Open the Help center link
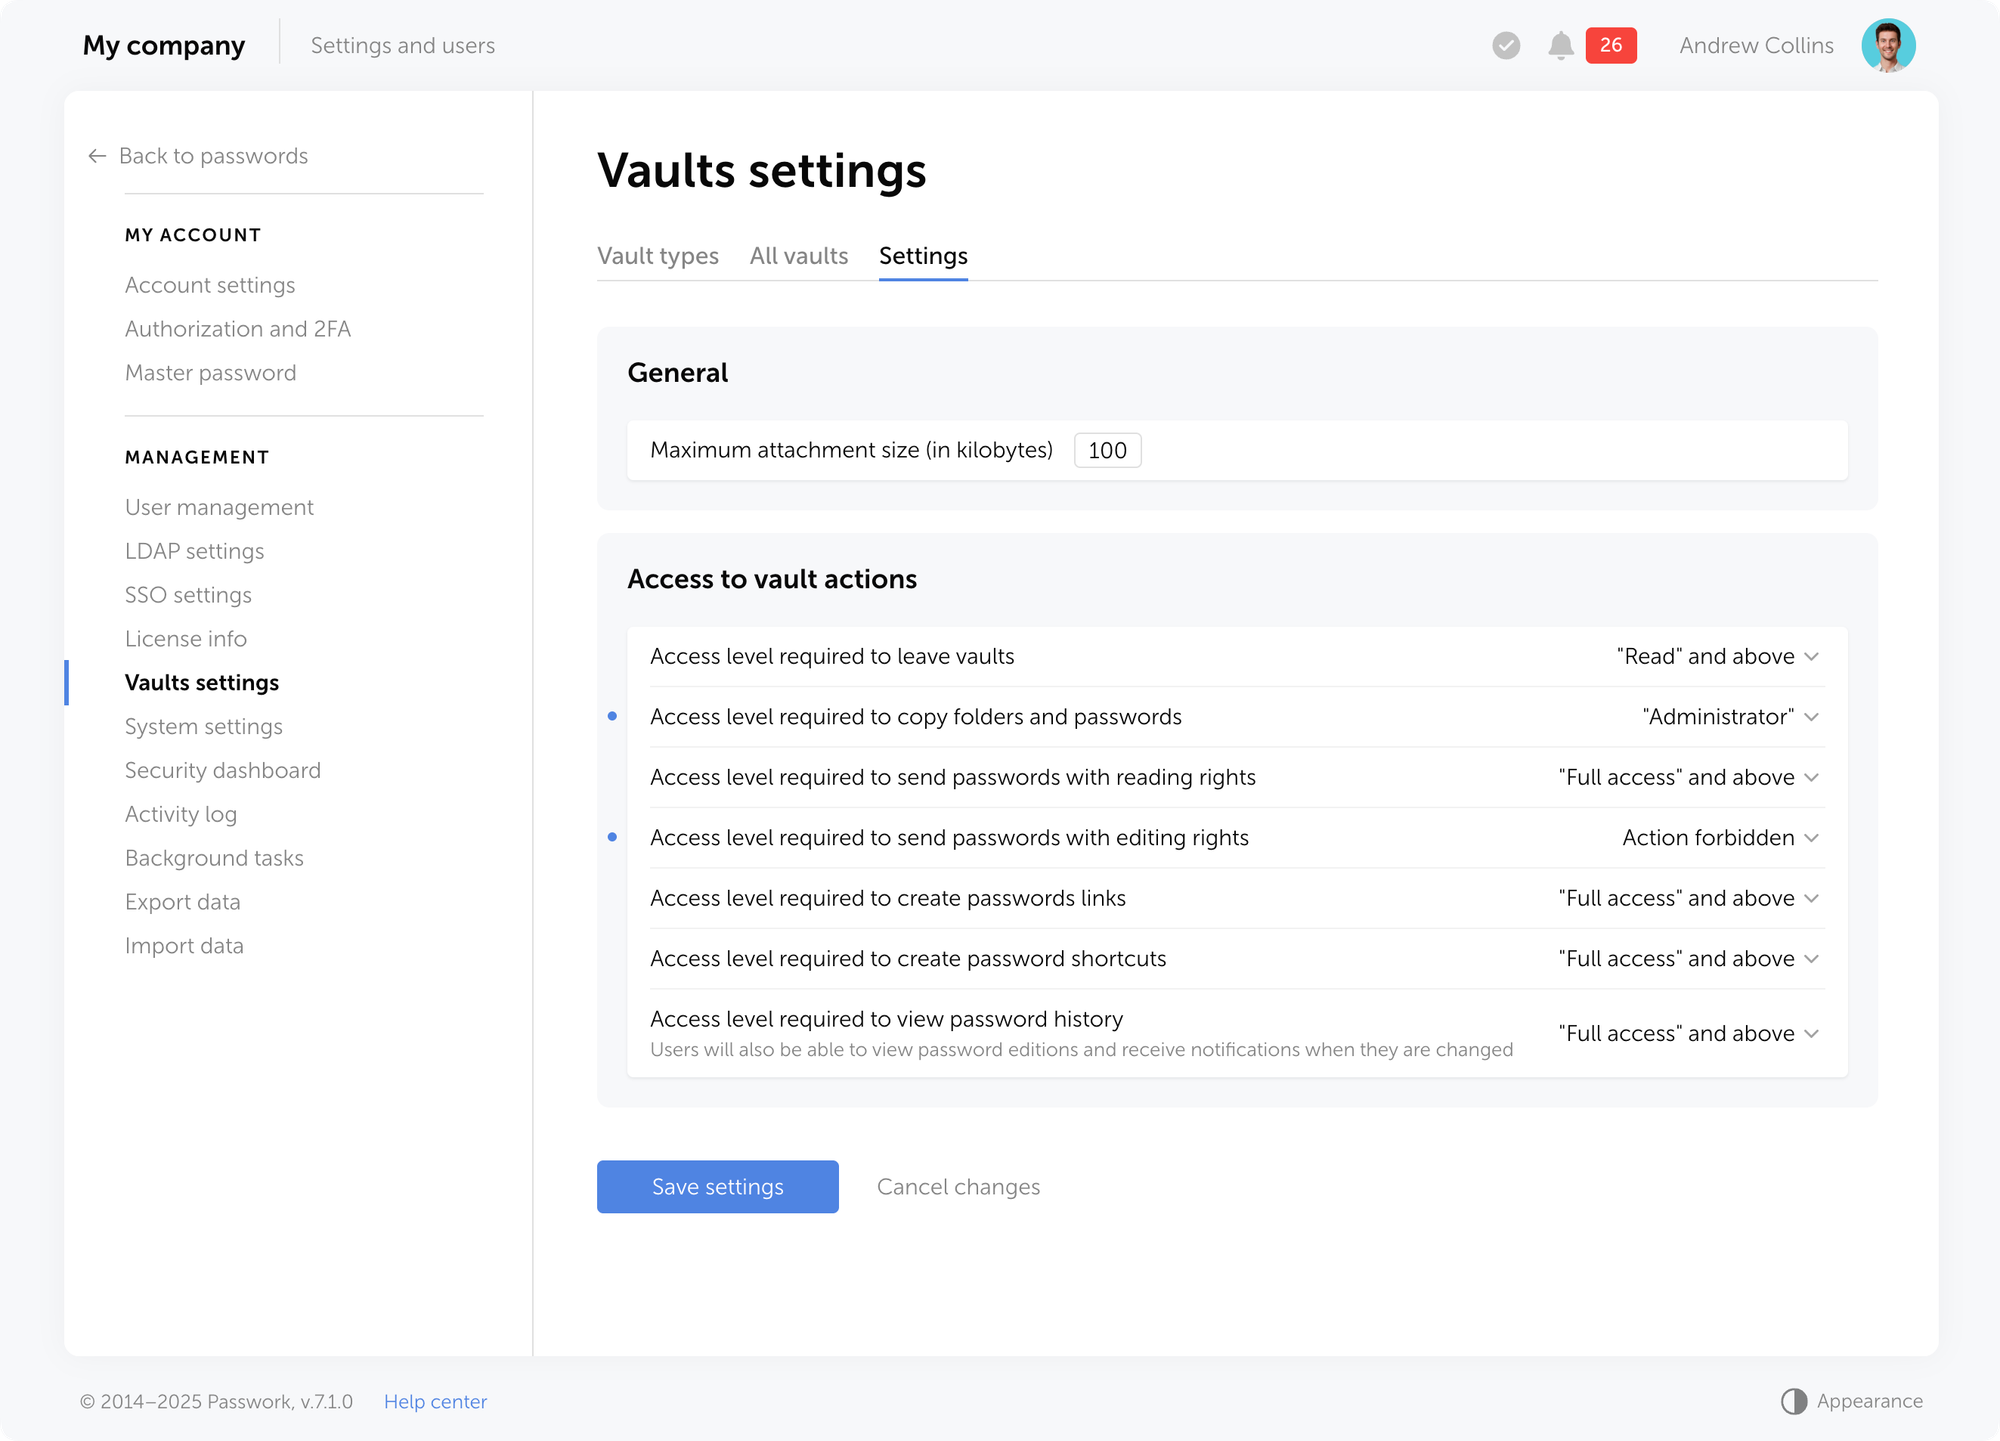2000x1441 pixels. (435, 1402)
